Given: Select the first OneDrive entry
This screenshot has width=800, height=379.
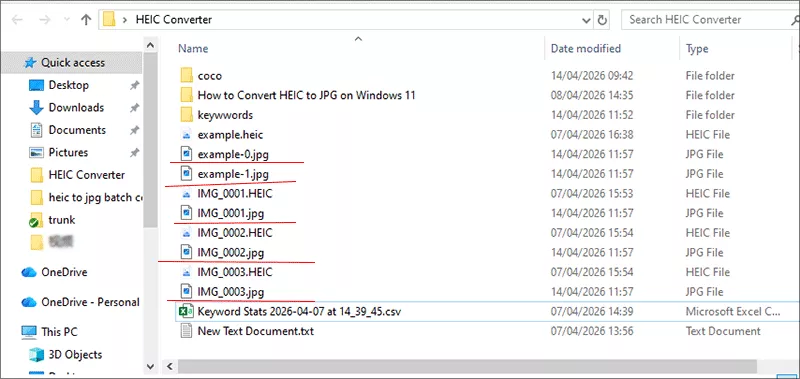Looking at the screenshot, I should point(64,272).
